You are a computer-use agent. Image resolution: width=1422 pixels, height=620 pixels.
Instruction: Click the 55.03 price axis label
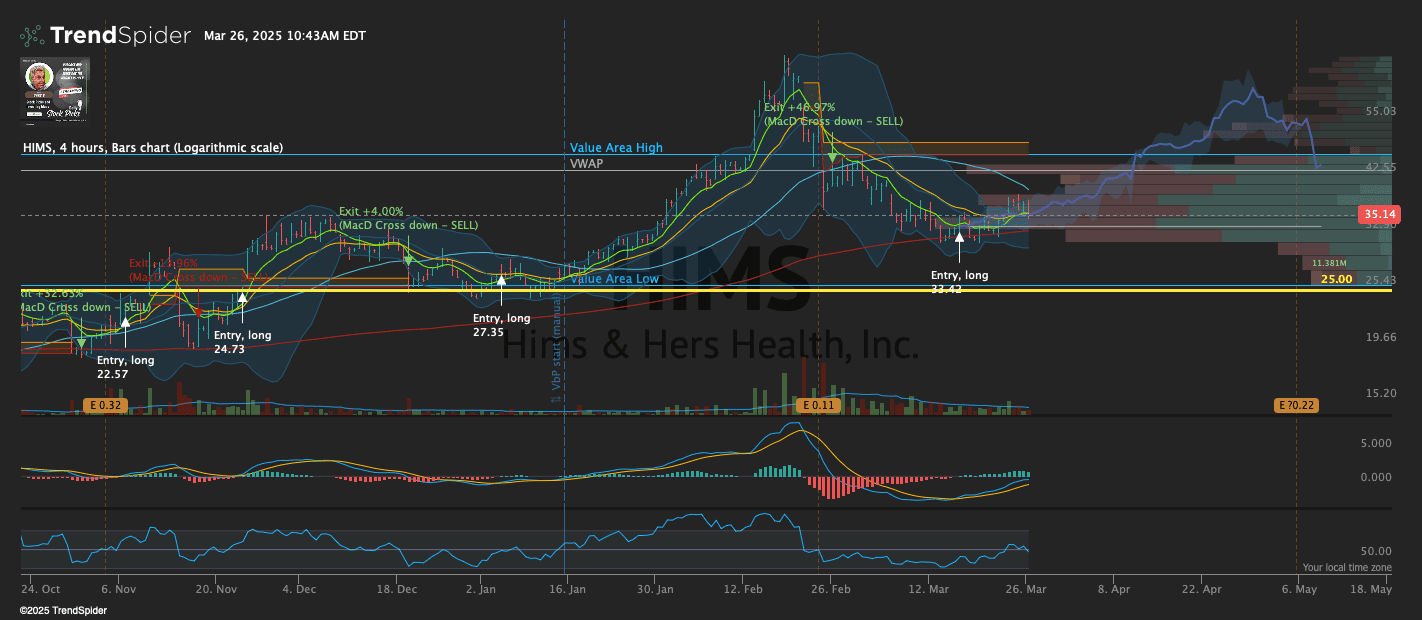(x=1380, y=111)
